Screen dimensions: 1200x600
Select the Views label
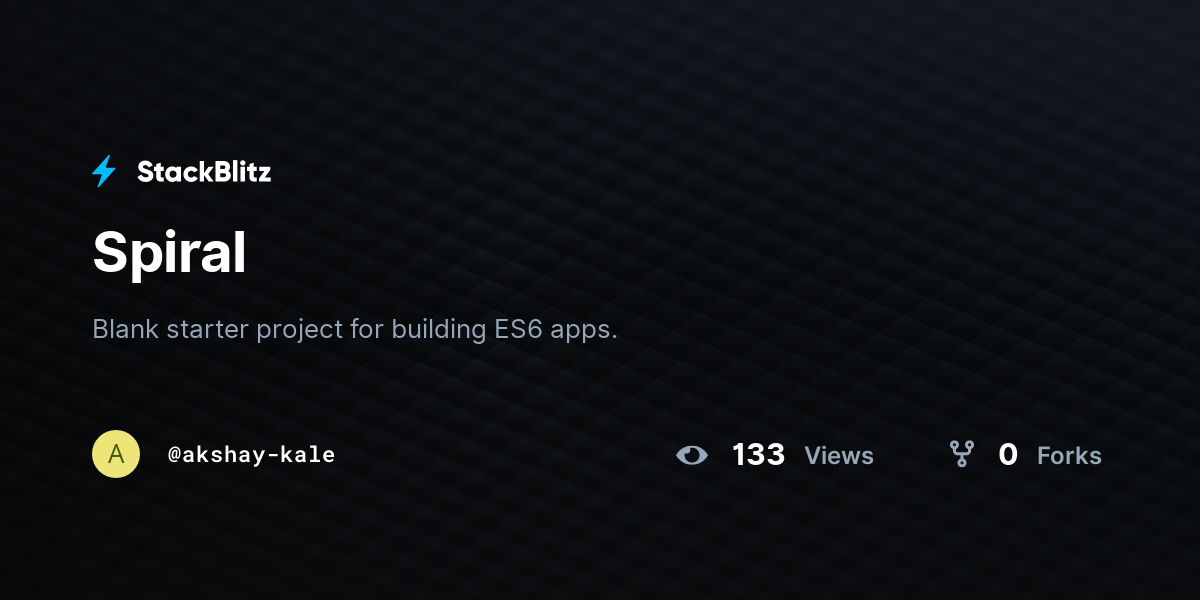(839, 456)
